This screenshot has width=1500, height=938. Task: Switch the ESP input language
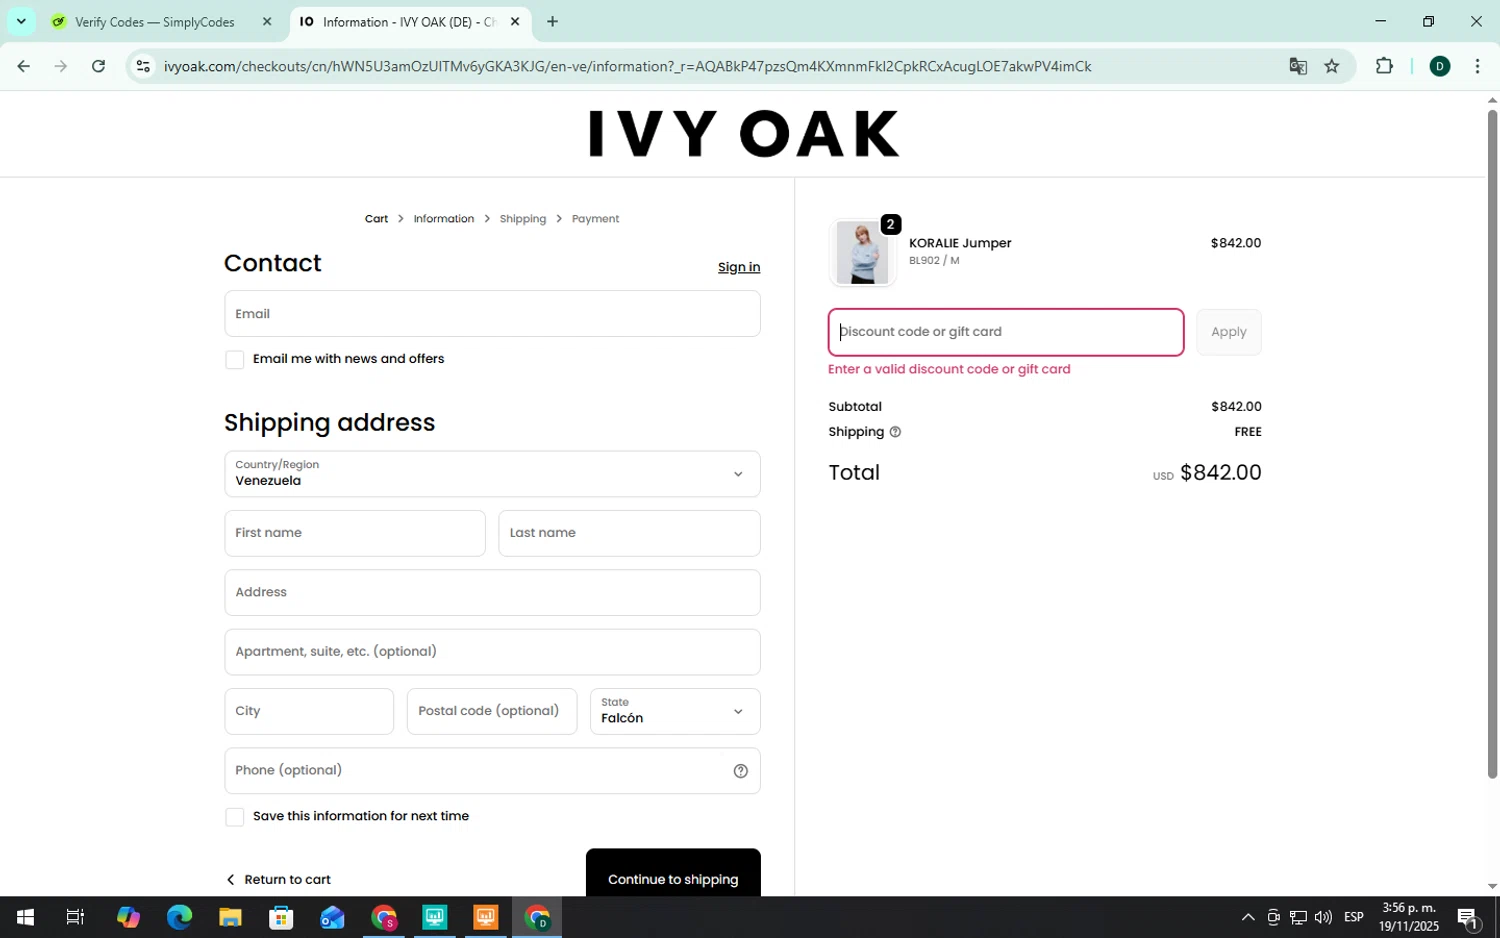tap(1354, 917)
